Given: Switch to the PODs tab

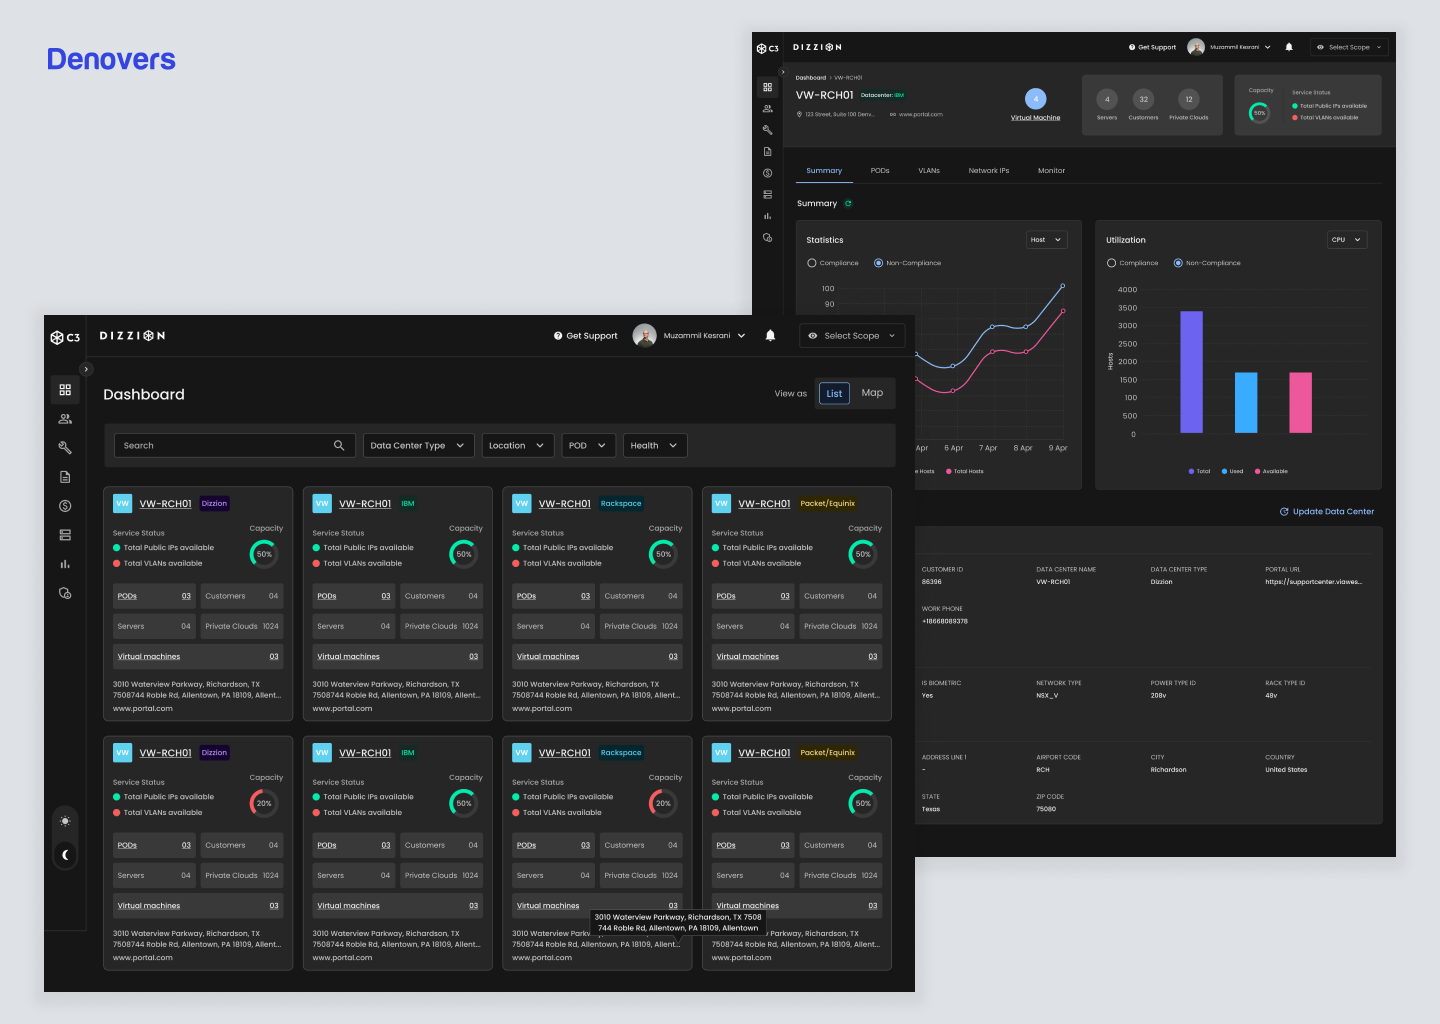Looking at the screenshot, I should coord(880,171).
